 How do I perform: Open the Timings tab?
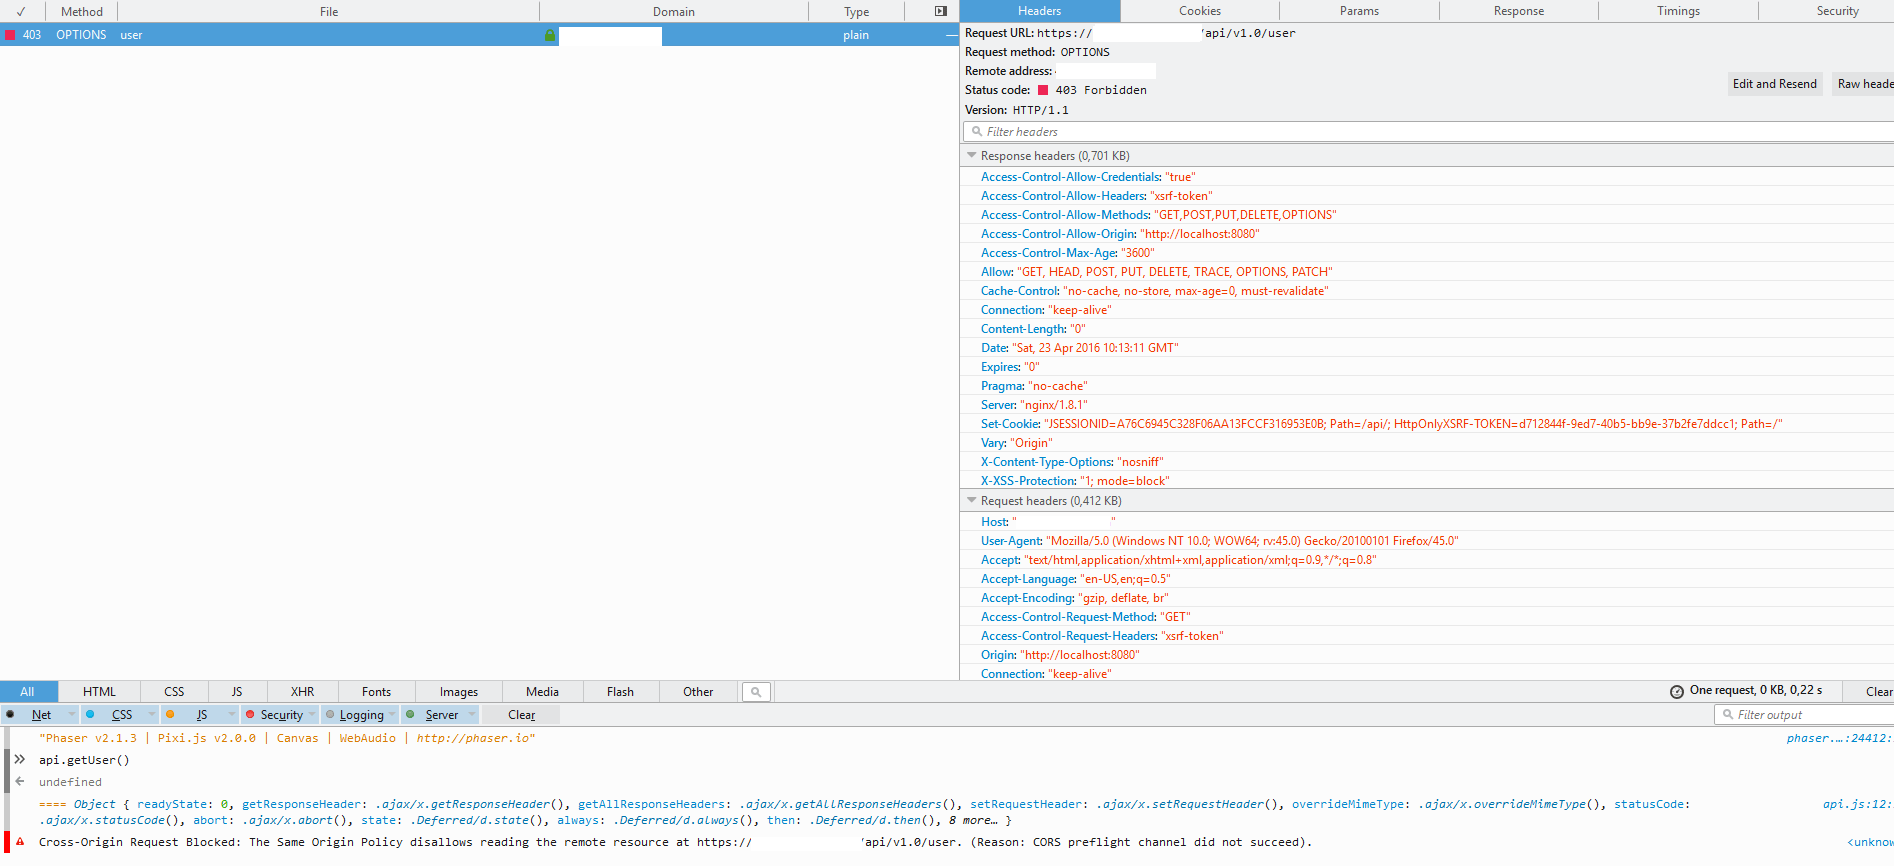(x=1678, y=11)
